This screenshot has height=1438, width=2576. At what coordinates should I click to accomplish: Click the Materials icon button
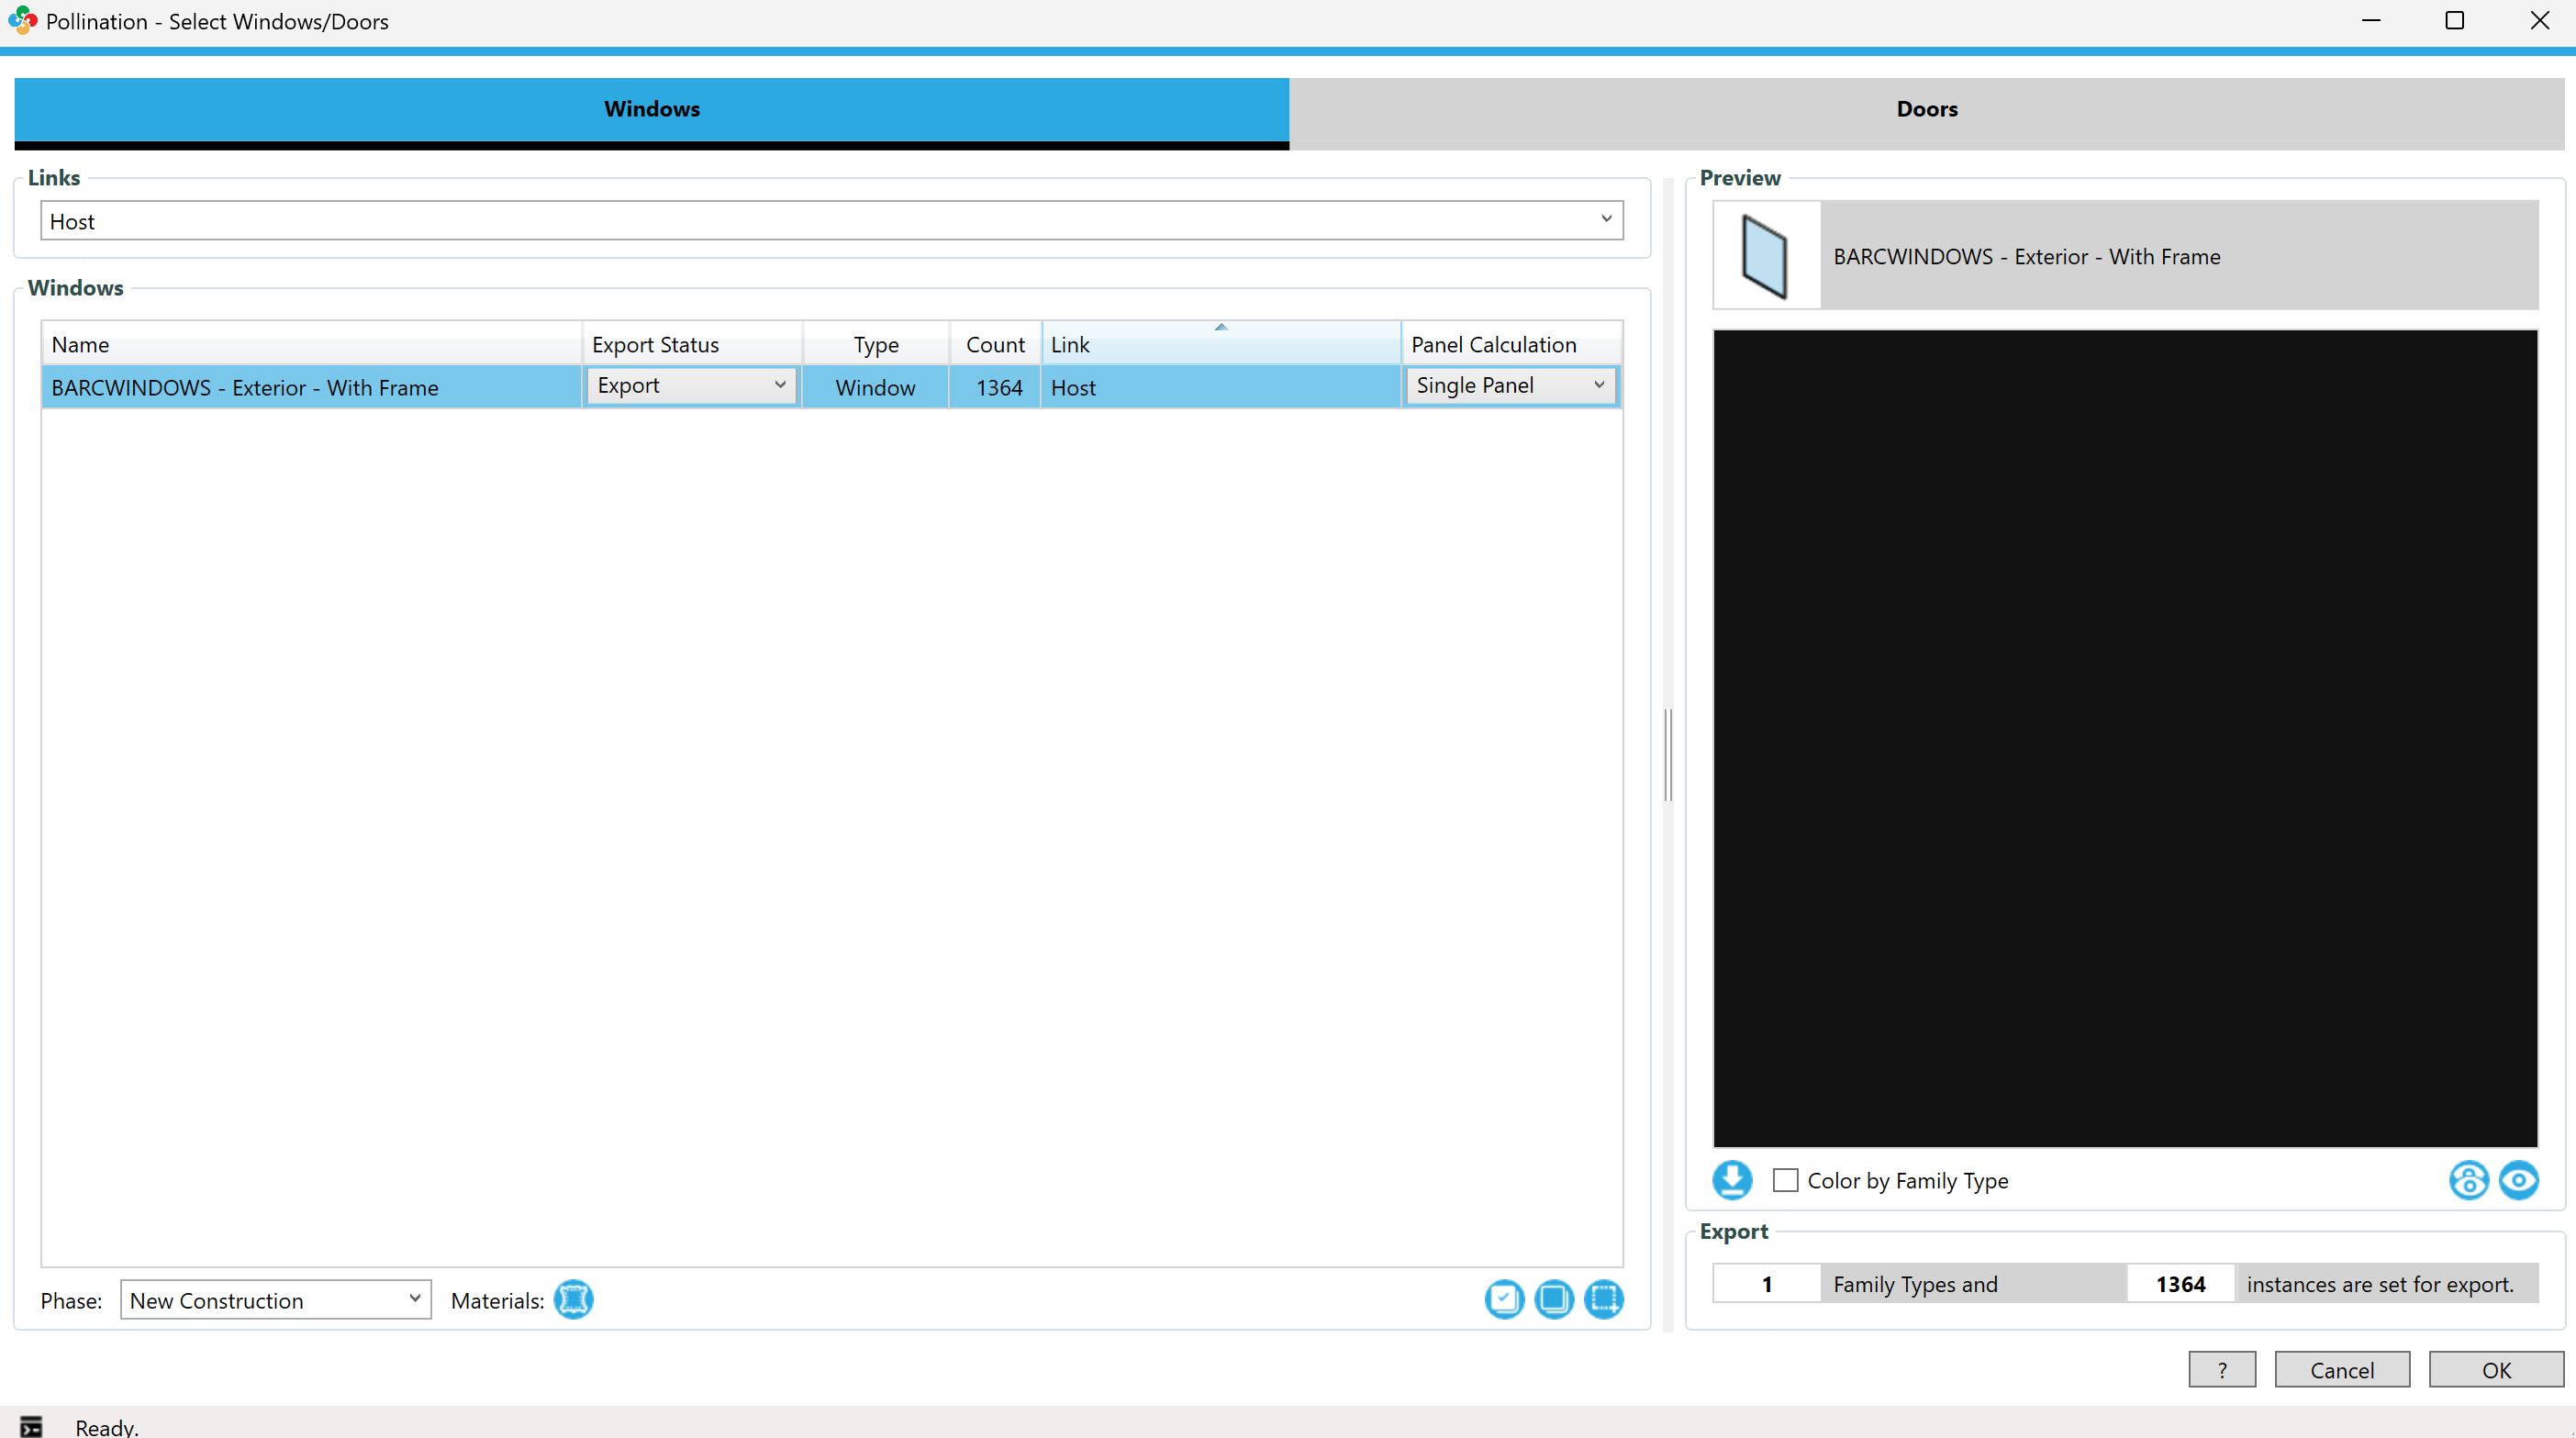[x=573, y=1299]
